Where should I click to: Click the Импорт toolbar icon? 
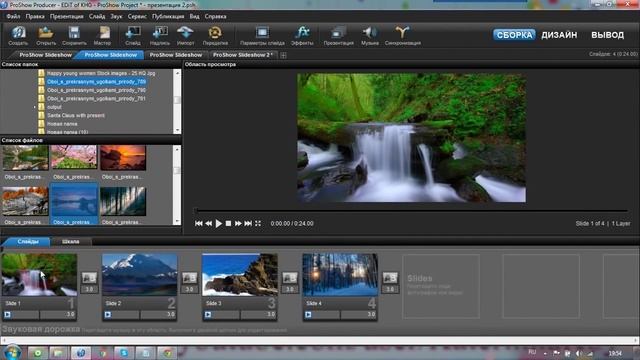tap(185, 35)
